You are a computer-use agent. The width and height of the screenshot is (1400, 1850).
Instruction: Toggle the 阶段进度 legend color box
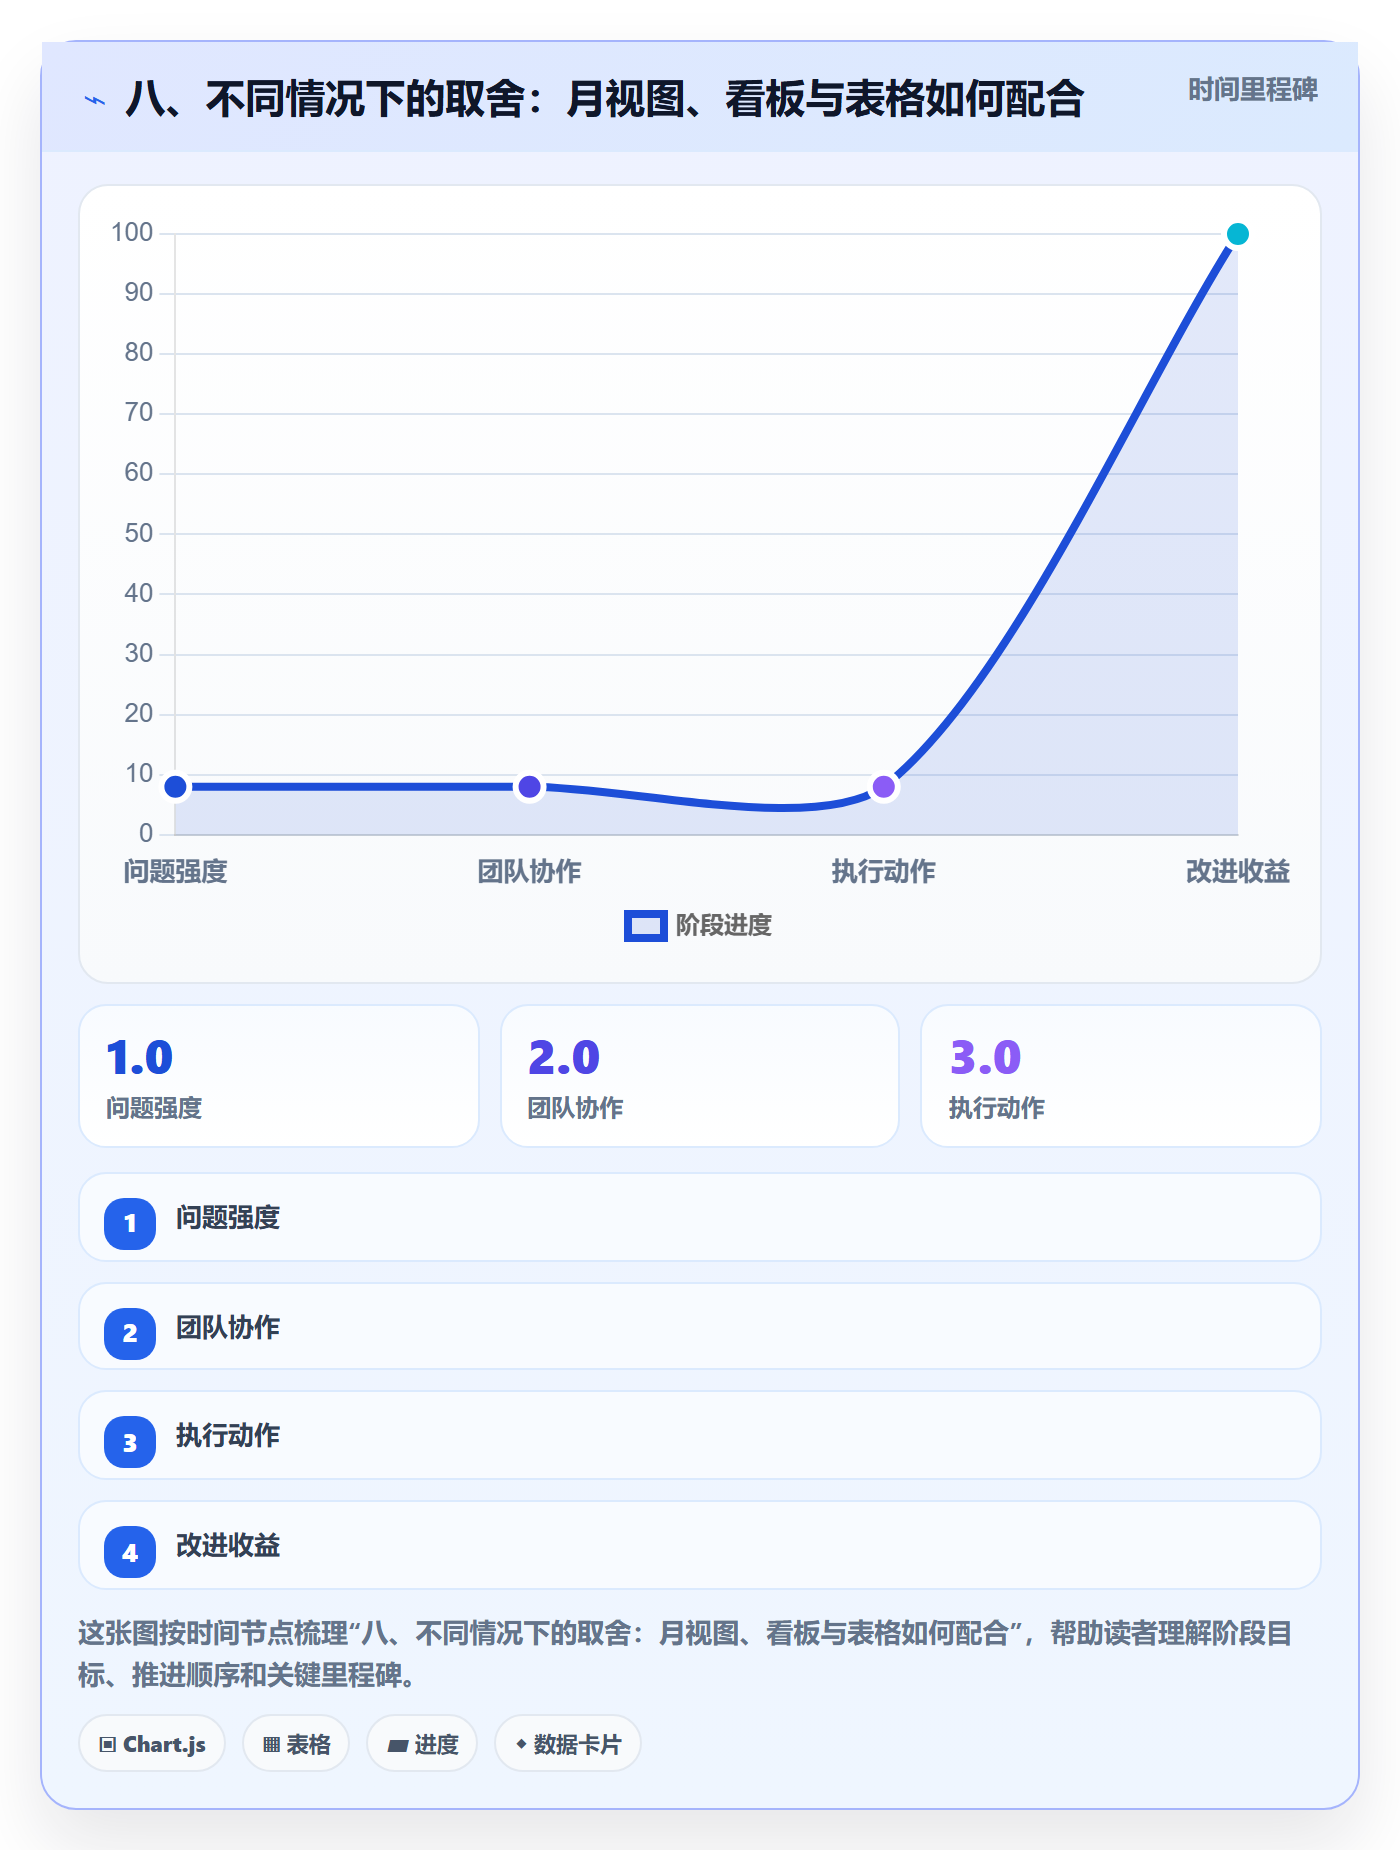645,926
